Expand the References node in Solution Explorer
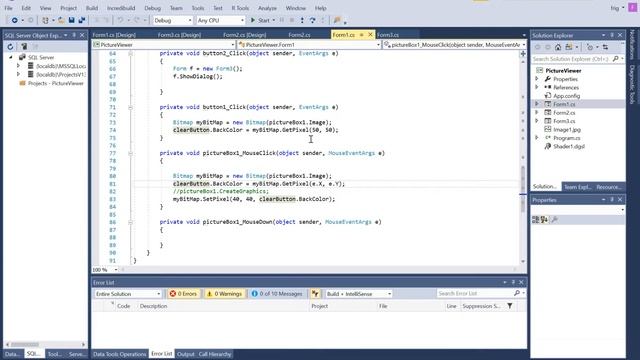The height and width of the screenshot is (360, 640). 537,87
